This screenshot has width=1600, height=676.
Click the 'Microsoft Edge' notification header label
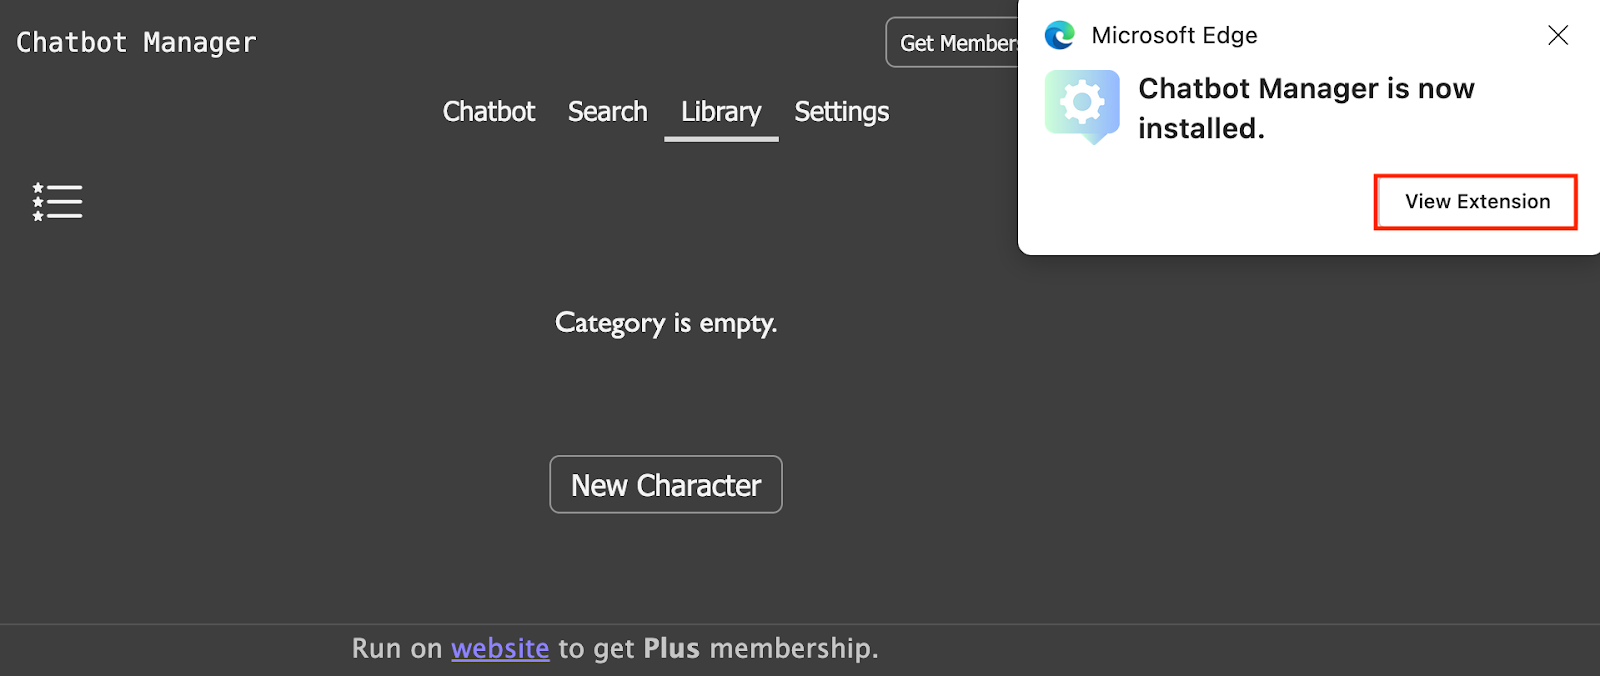tap(1174, 36)
